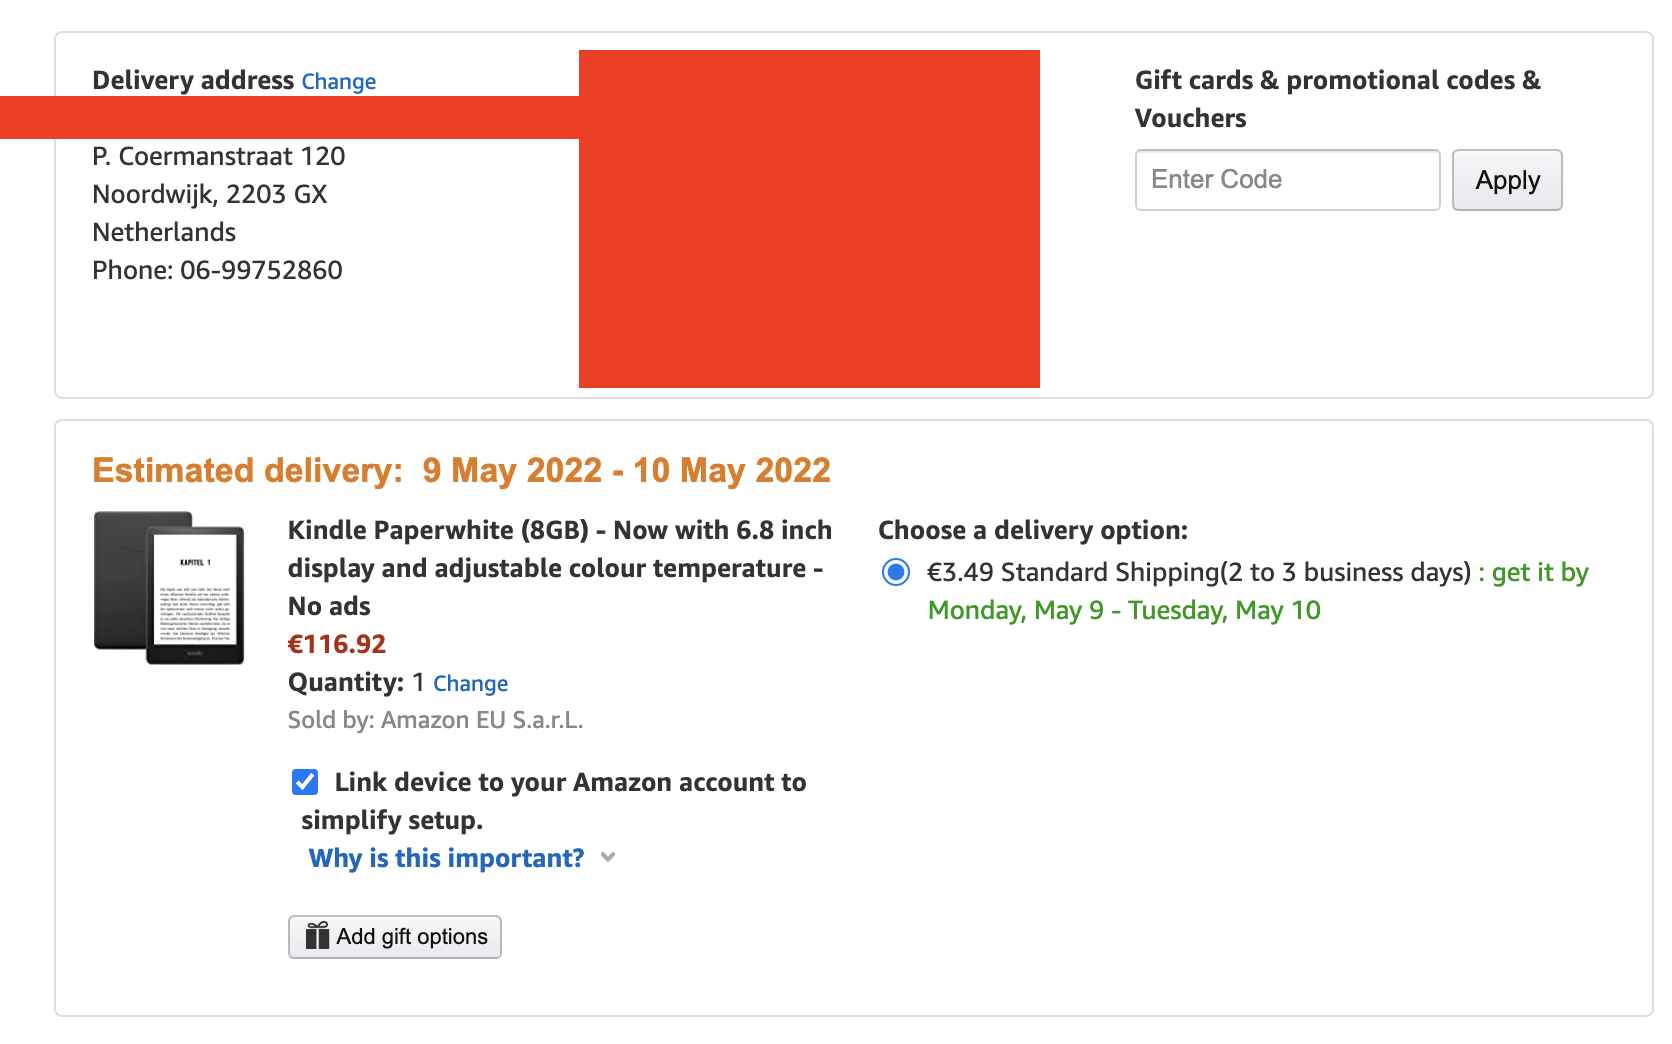Click the Kindle Paperwhite product image
Viewport: 1672px width, 1044px height.
169,588
